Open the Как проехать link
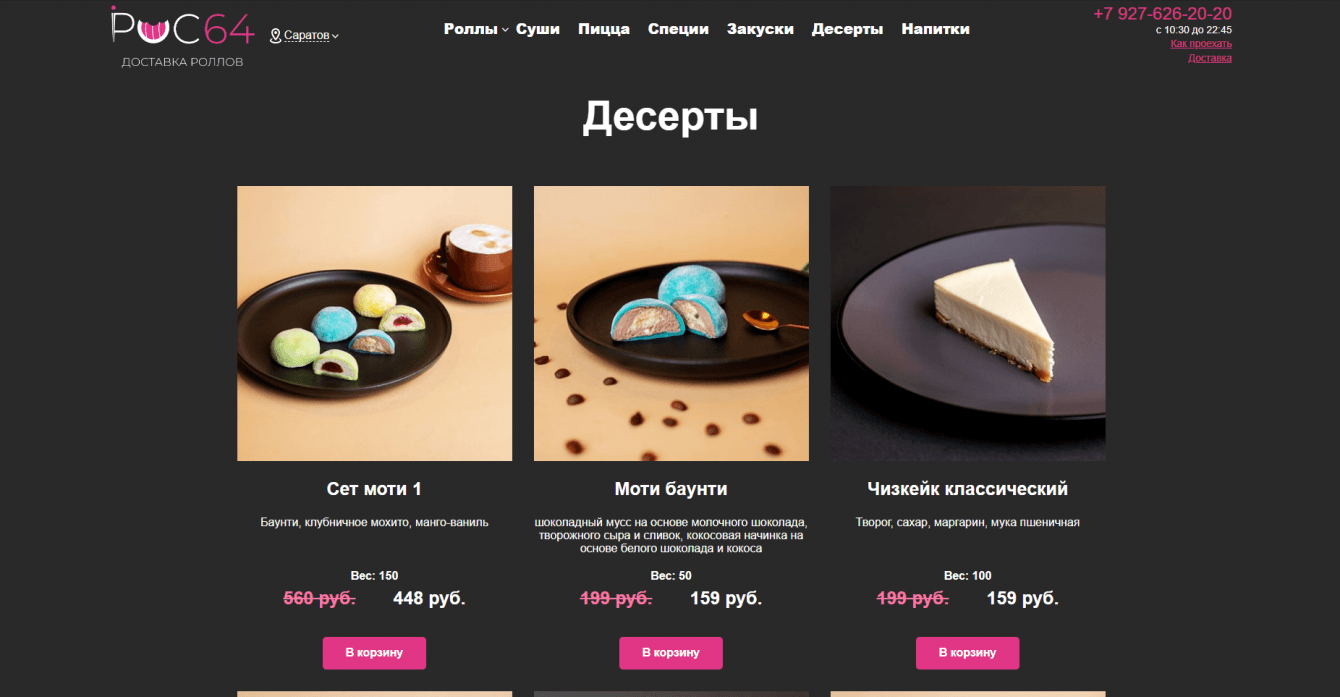1340x697 pixels. point(1201,44)
